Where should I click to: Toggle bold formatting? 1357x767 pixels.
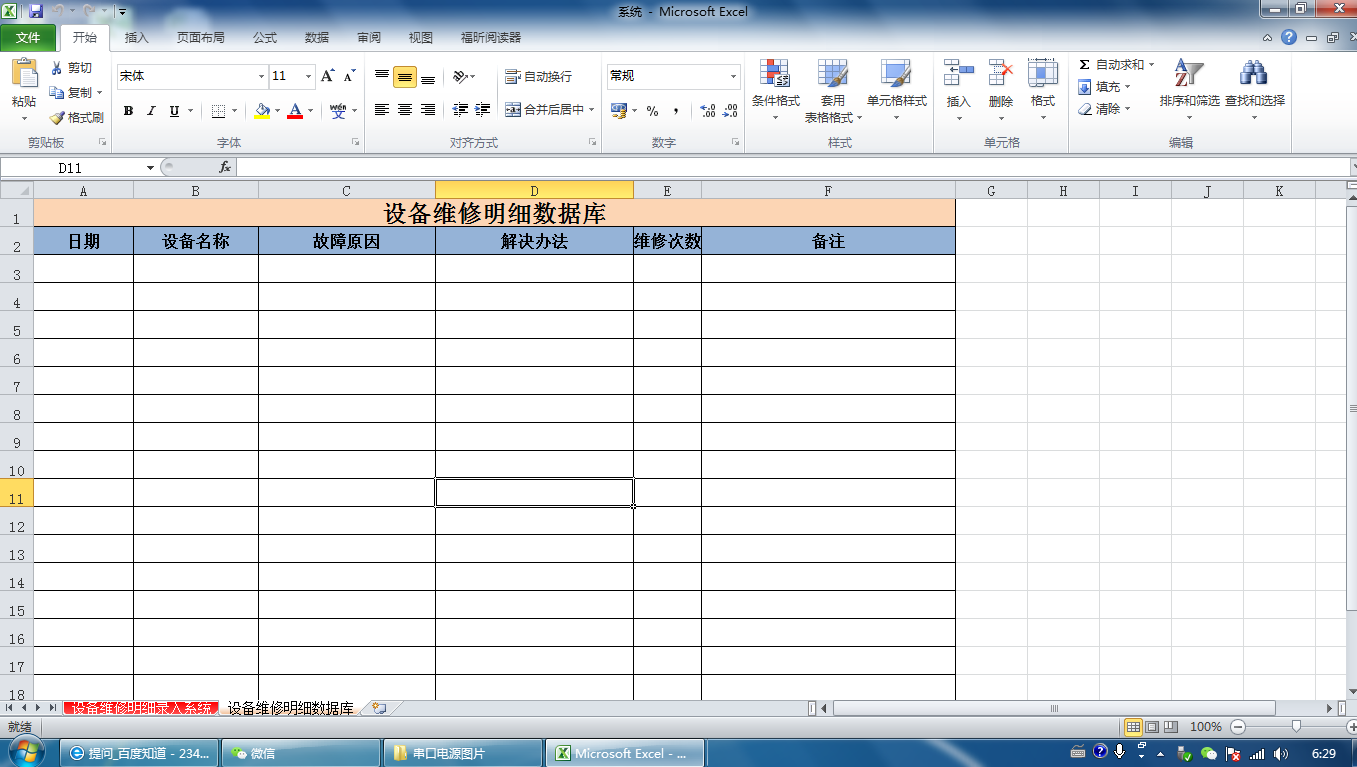[x=128, y=110]
